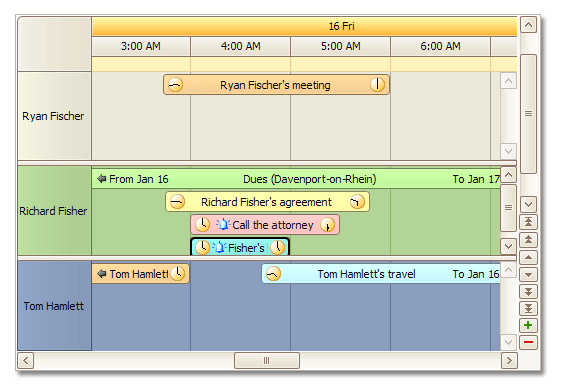Click start clock icon of Ryan Fischer's meeting
Screen dimensions: 565x384
pyautogui.click(x=175, y=85)
